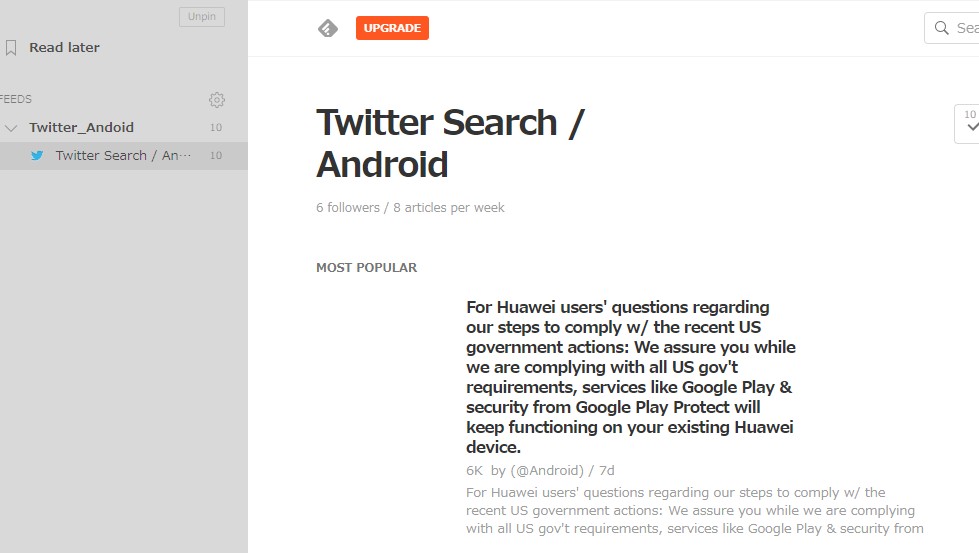Collapse the Twitter_Andoid category chevron
979x553 pixels.
tap(12, 128)
